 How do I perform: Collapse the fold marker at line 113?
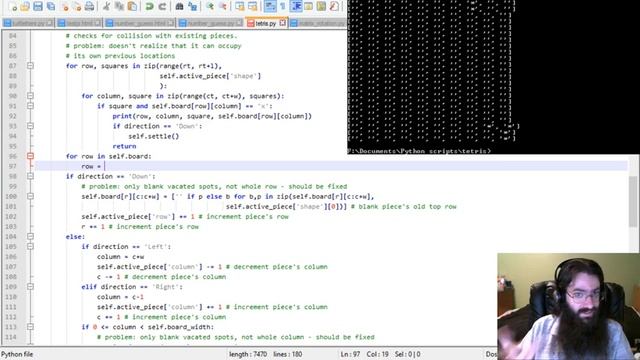click(30, 327)
